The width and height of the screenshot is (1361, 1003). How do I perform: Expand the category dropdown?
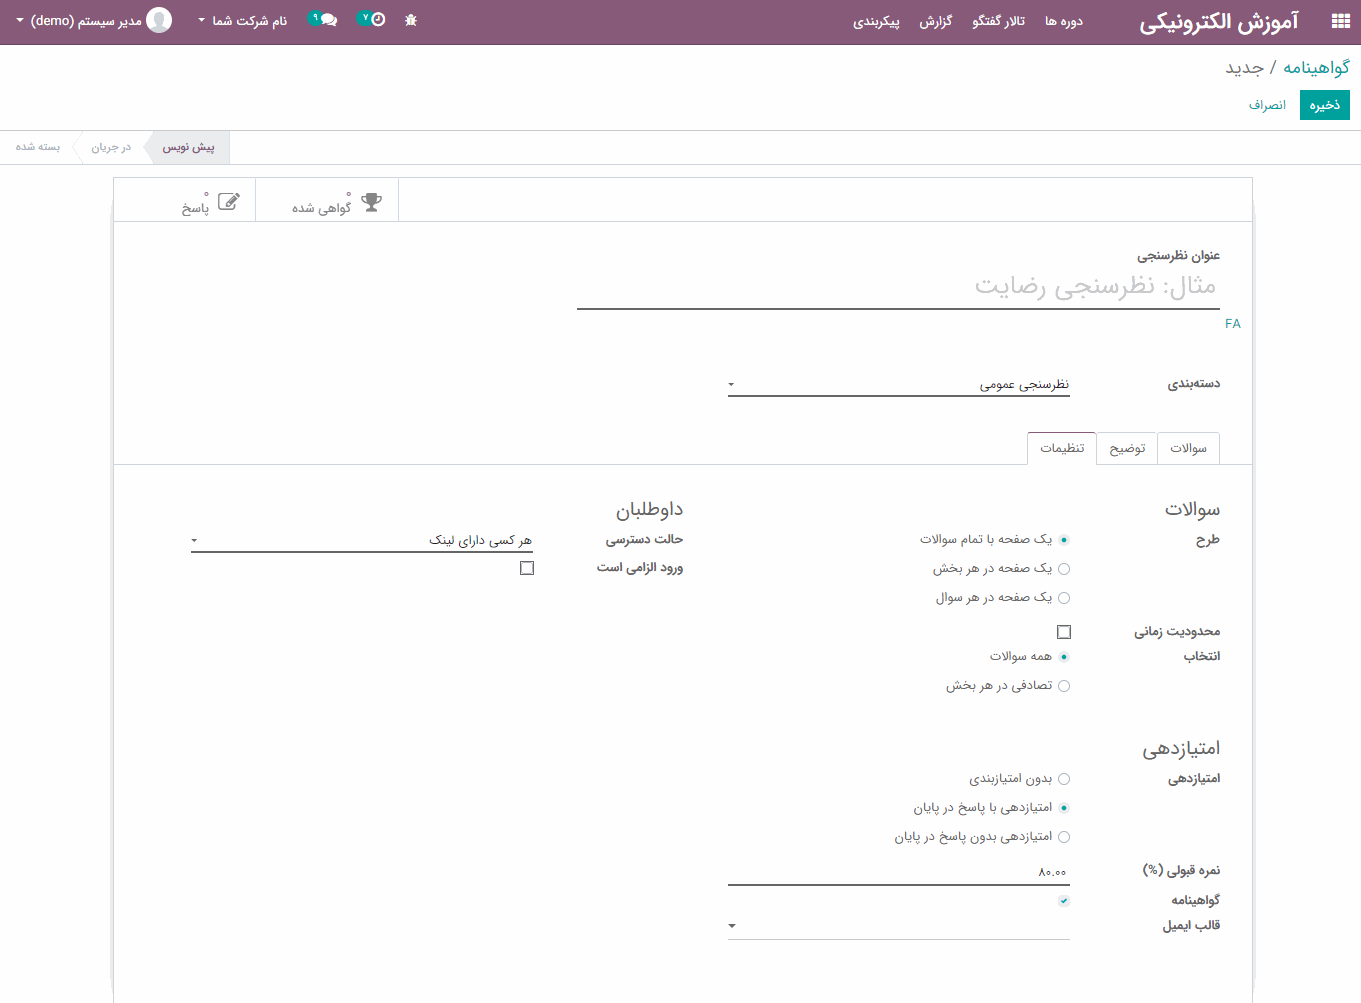tap(899, 385)
